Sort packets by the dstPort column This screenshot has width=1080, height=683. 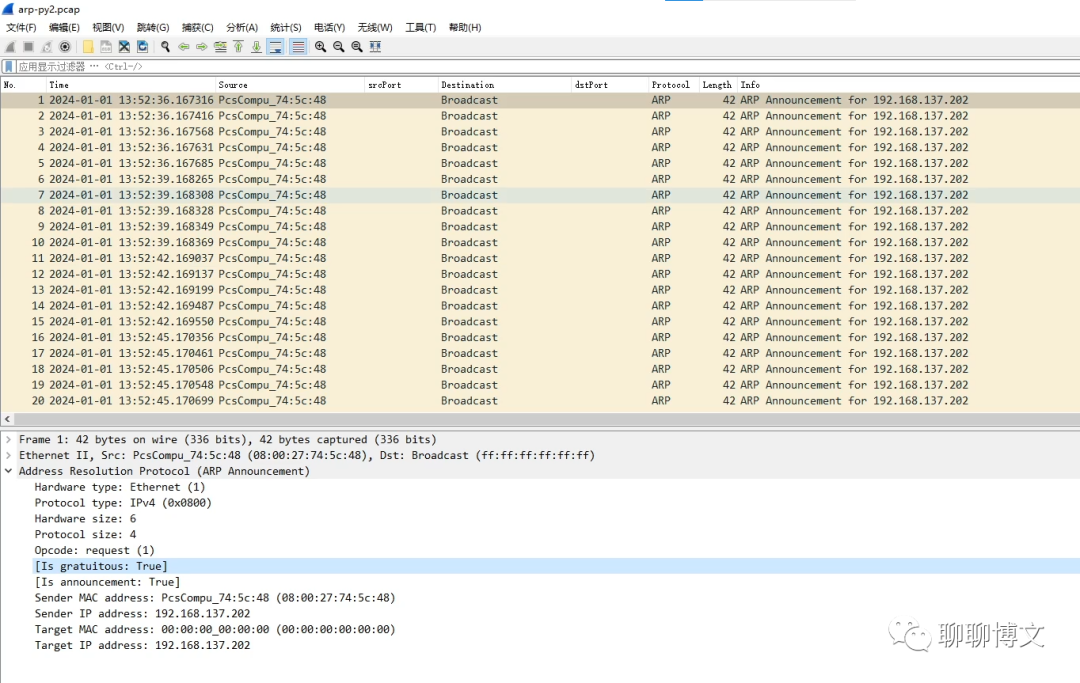pos(610,85)
